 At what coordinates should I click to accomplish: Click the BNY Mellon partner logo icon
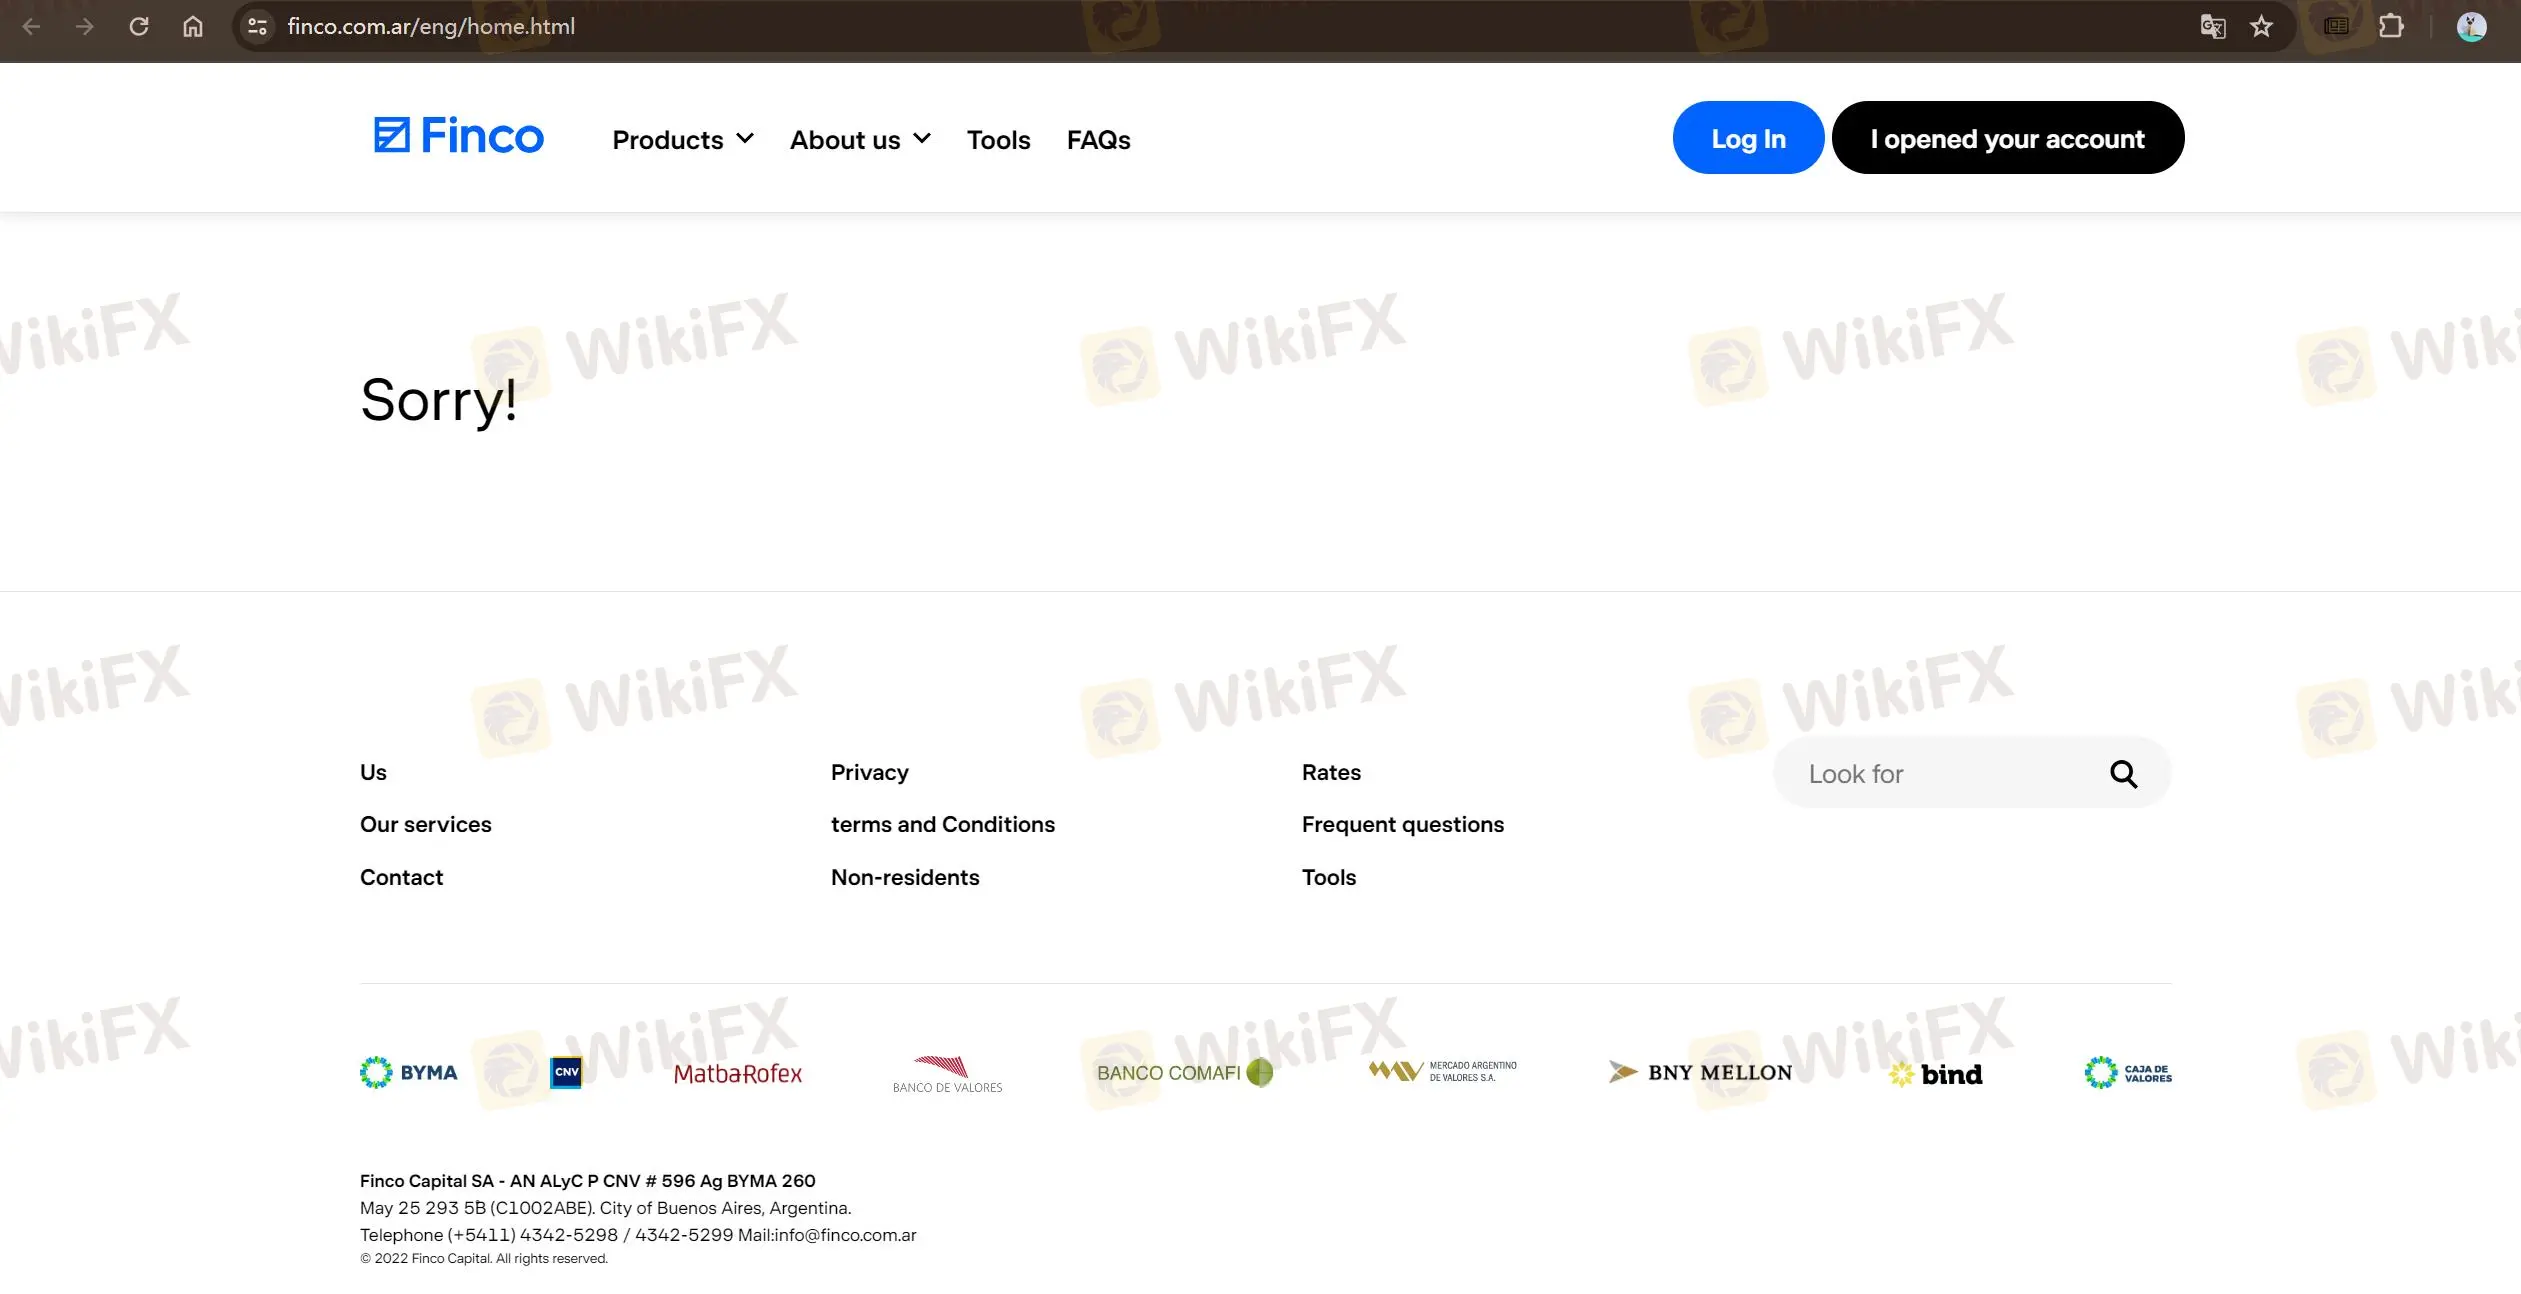[x=1701, y=1071]
